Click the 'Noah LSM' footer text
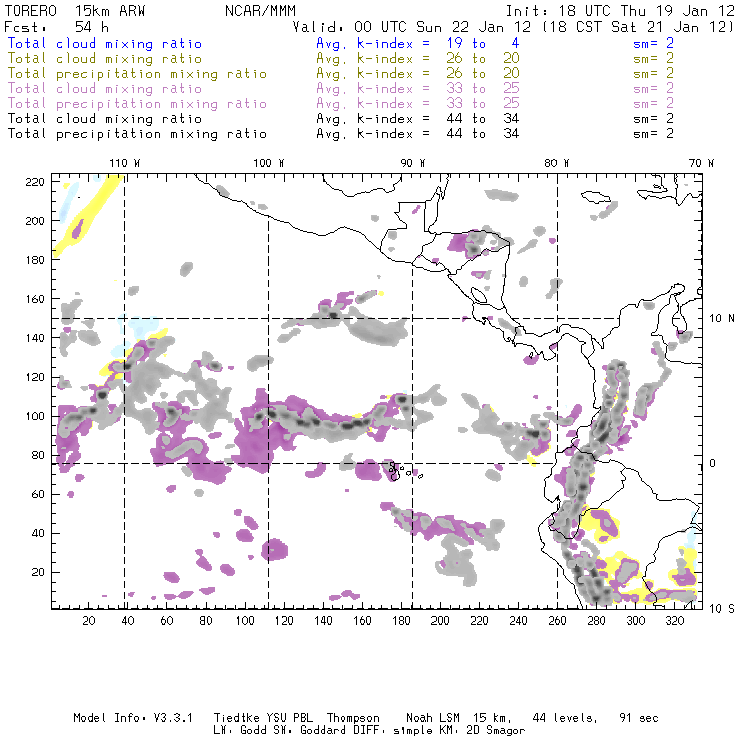The height and width of the screenshot is (740, 740). point(433,718)
